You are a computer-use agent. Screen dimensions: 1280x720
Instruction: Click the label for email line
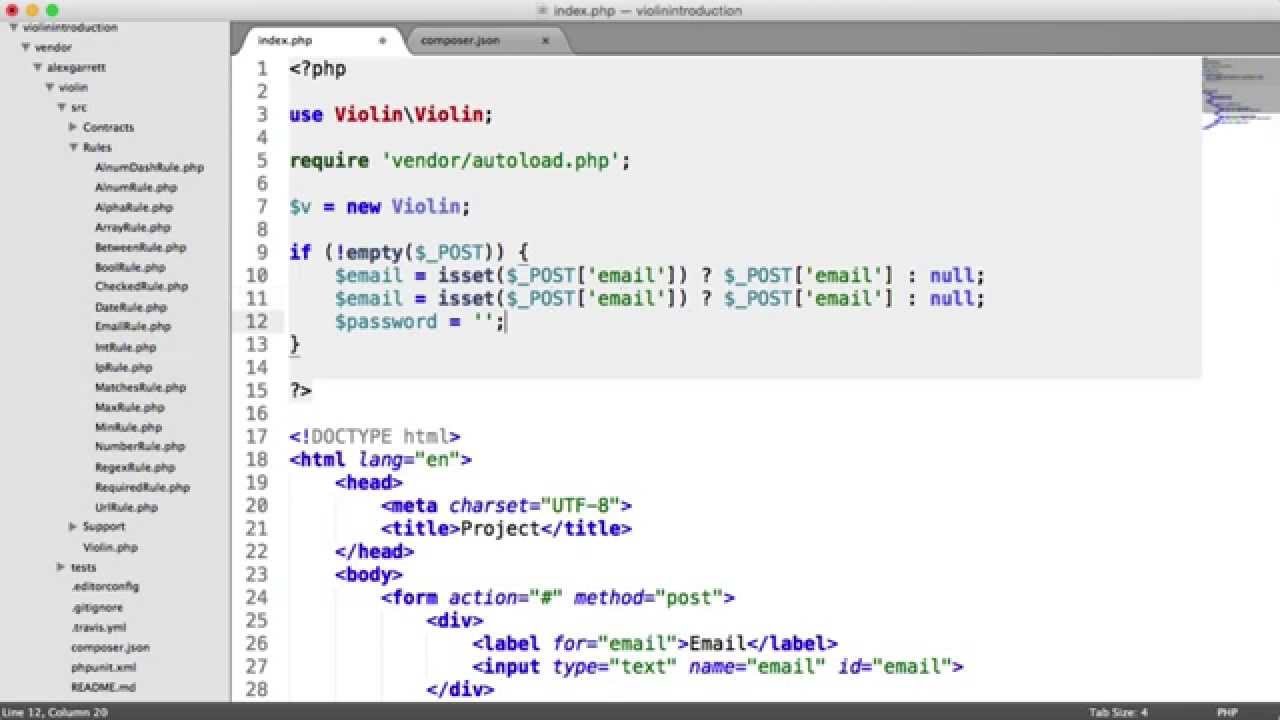(x=655, y=643)
